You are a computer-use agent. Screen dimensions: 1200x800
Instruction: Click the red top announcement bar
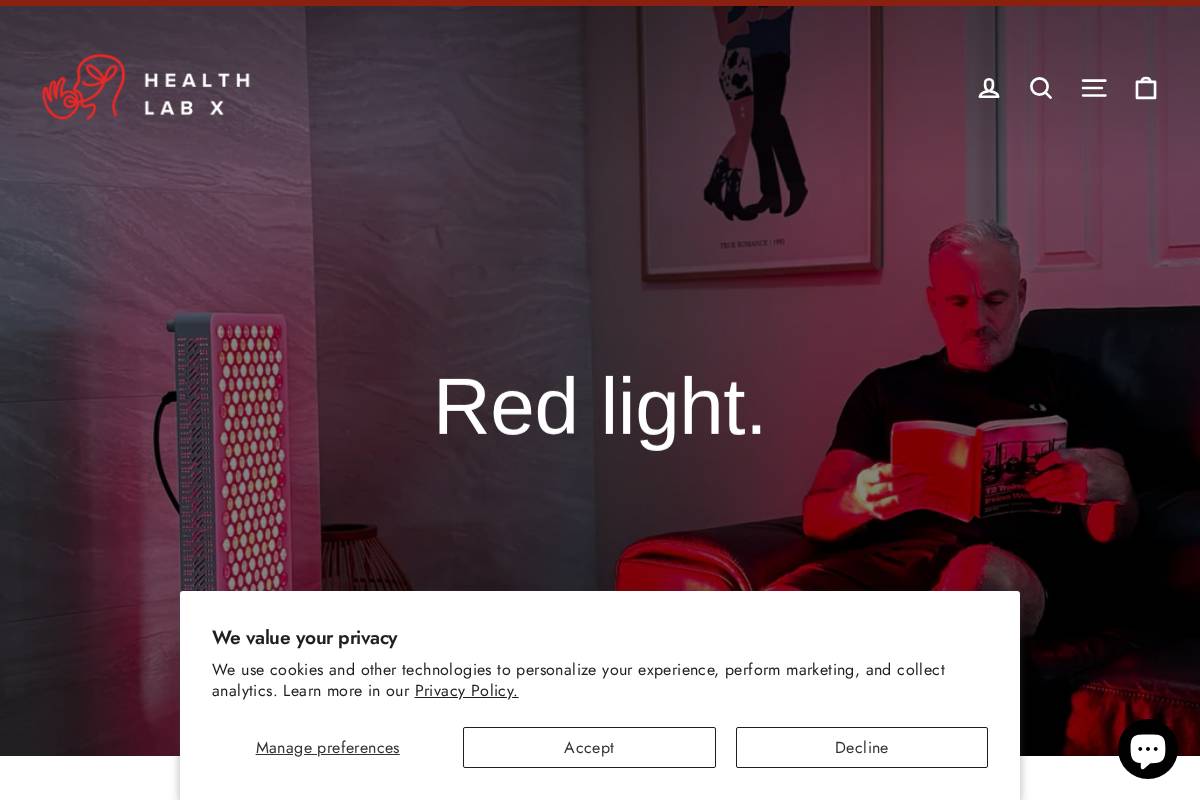(x=600, y=3)
